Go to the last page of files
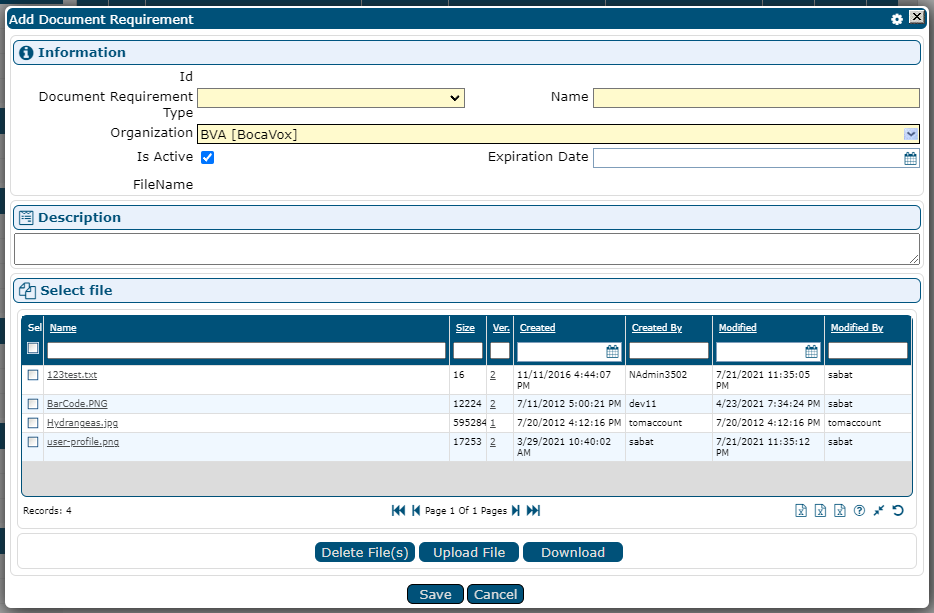This screenshot has width=934, height=613. click(x=533, y=511)
